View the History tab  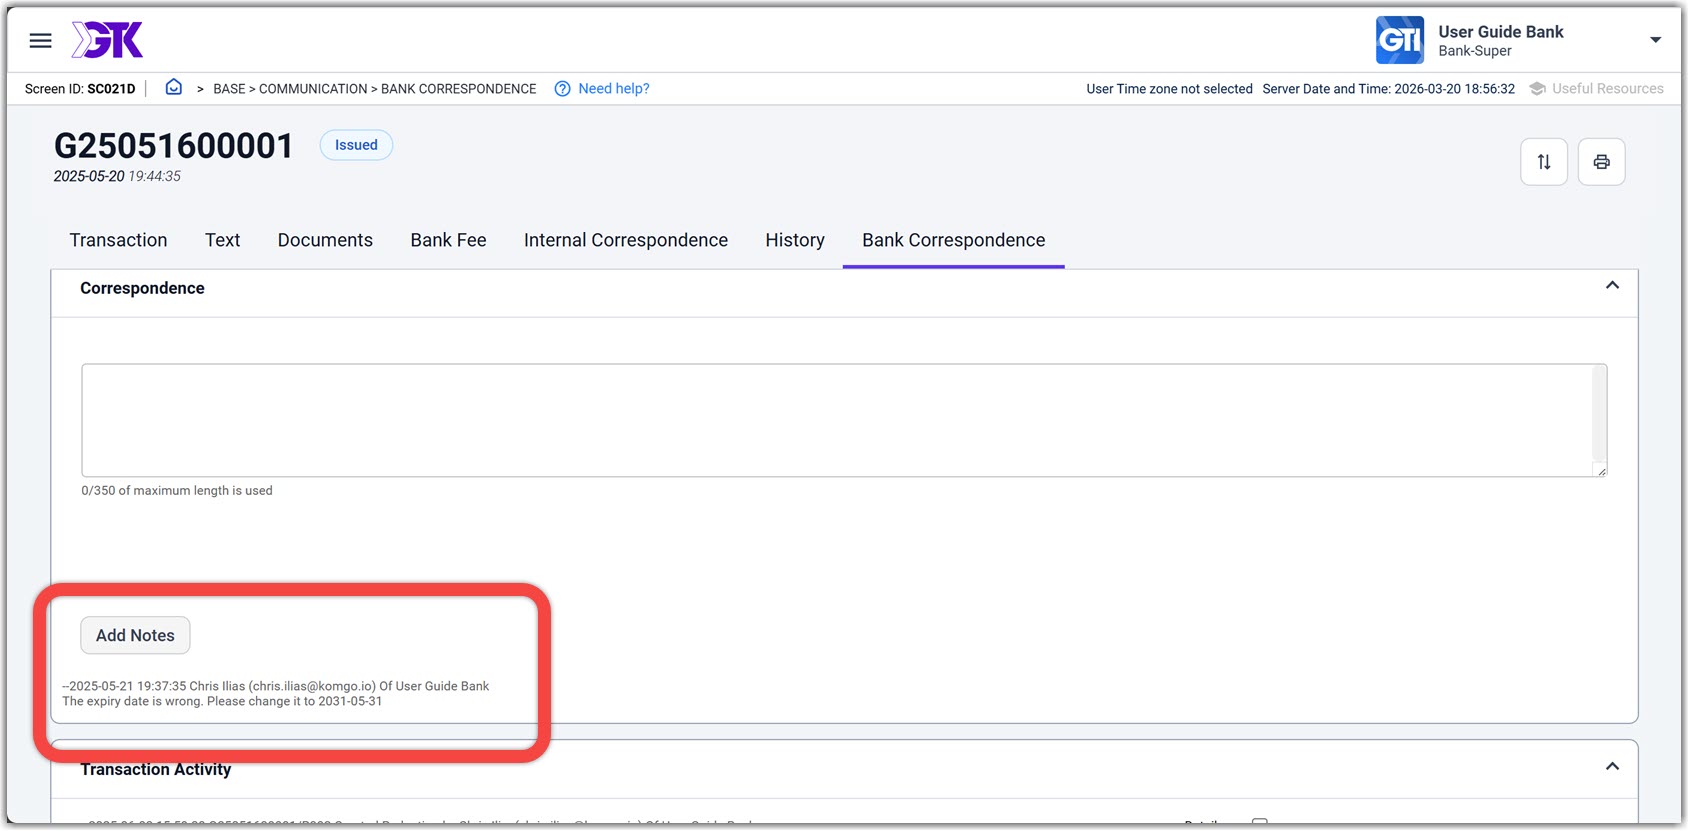(x=795, y=240)
